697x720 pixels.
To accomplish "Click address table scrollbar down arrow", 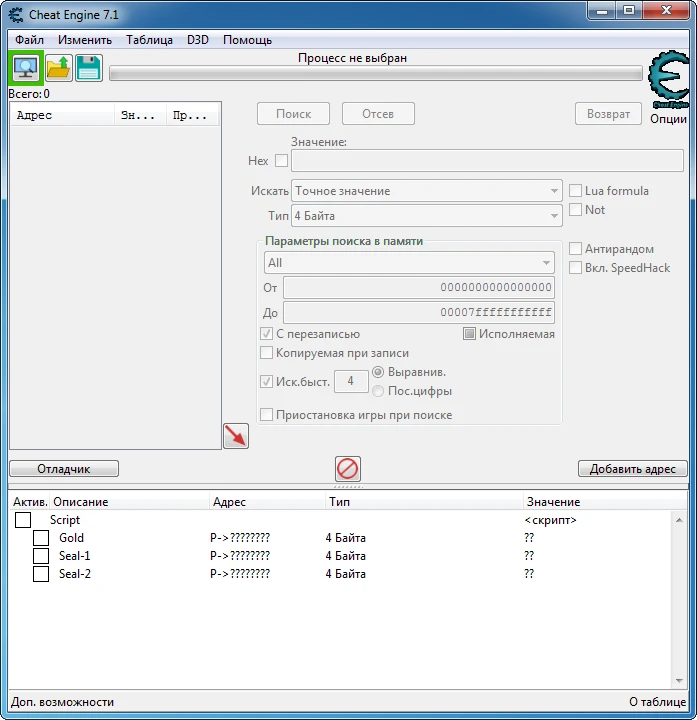I will tap(679, 681).
